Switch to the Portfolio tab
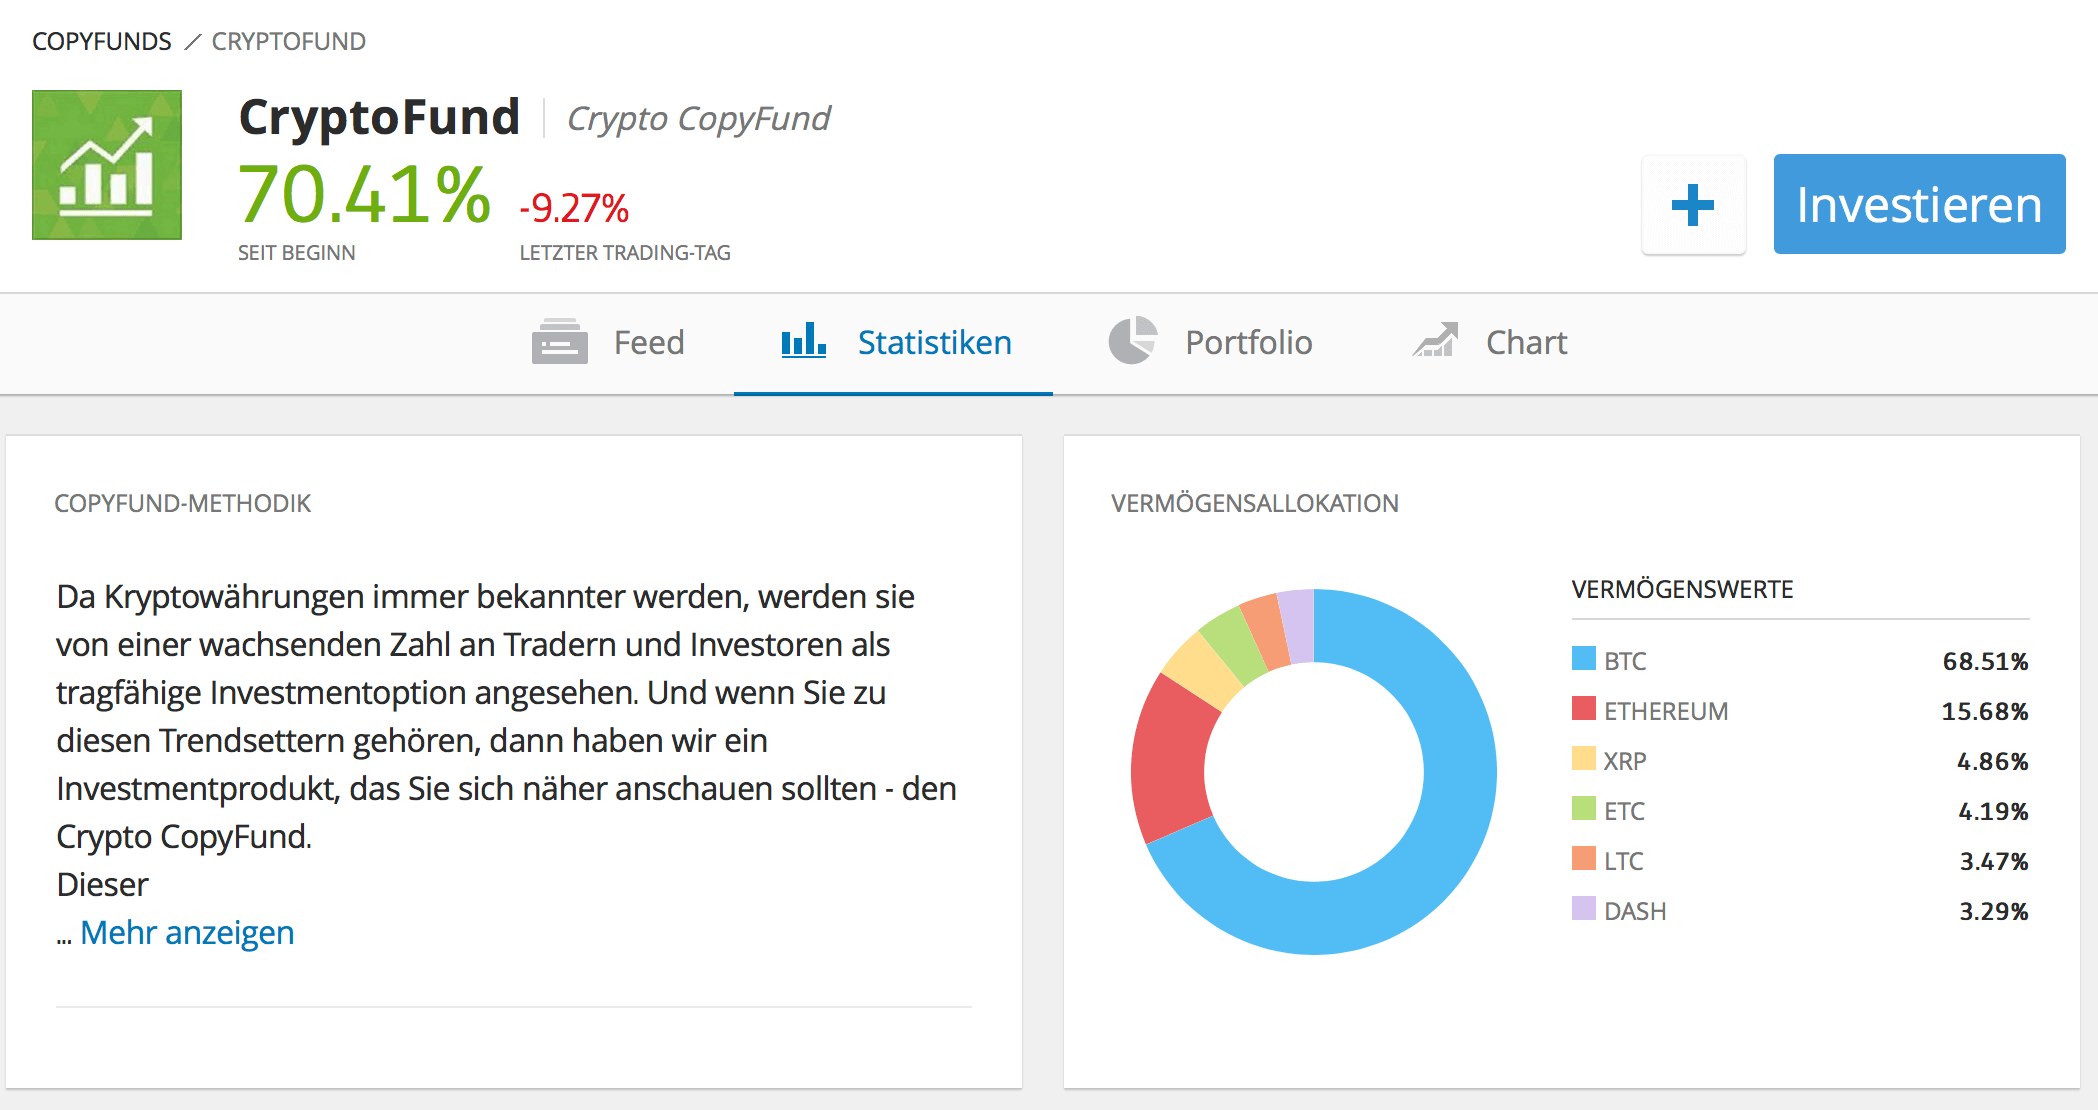Image resolution: width=2098 pixels, height=1110 pixels. (1210, 343)
